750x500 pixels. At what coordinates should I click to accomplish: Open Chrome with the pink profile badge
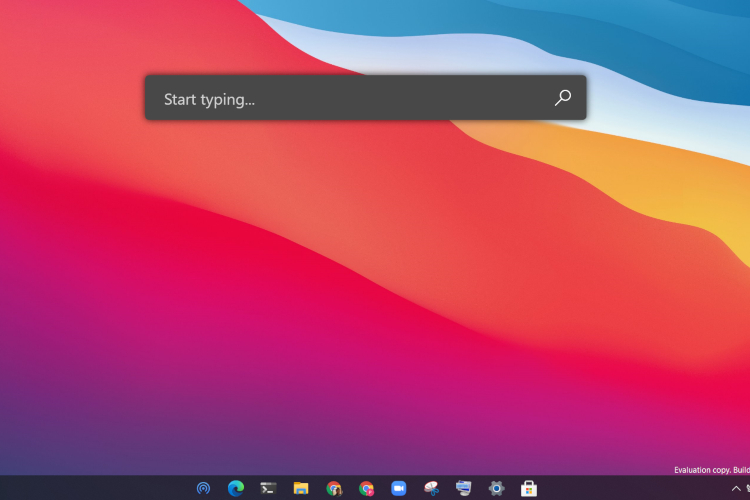[366, 489]
